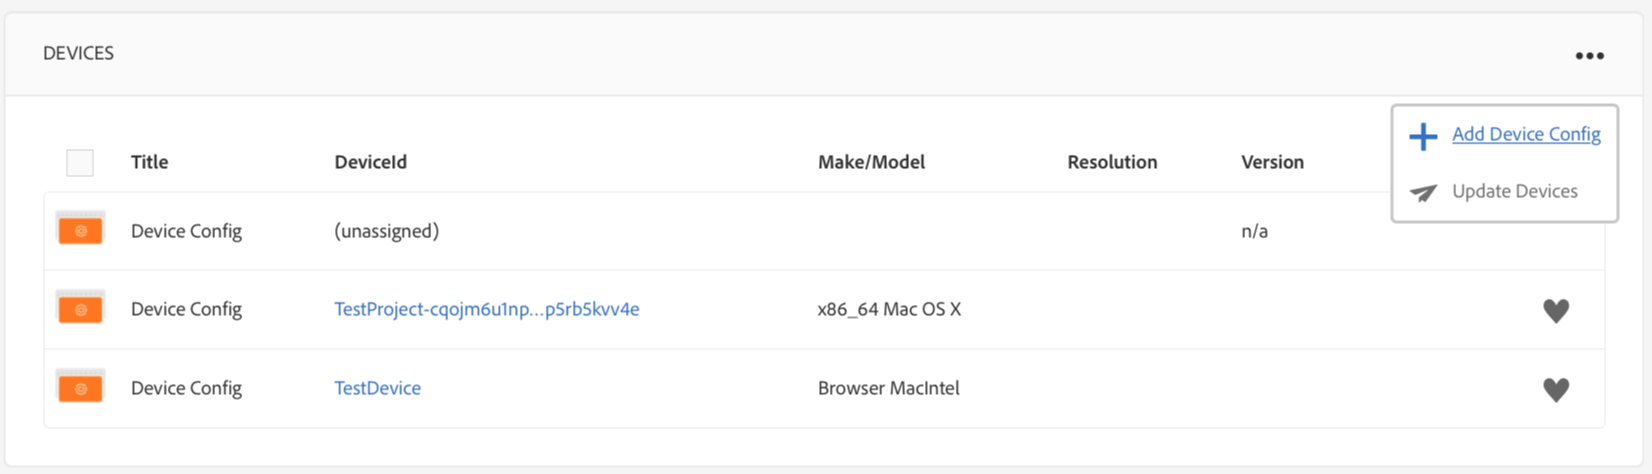Click the x86_64 Mac OS X cell
The width and height of the screenshot is (1652, 474).
click(x=889, y=309)
